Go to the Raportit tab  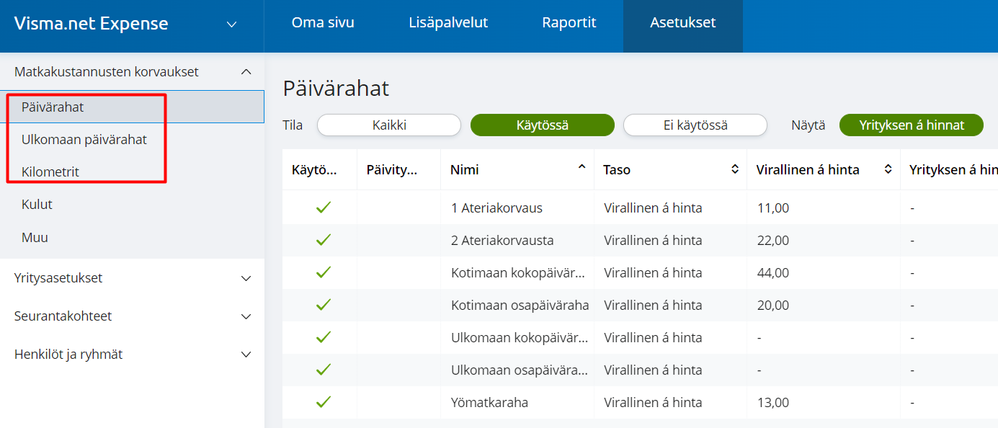tap(569, 23)
